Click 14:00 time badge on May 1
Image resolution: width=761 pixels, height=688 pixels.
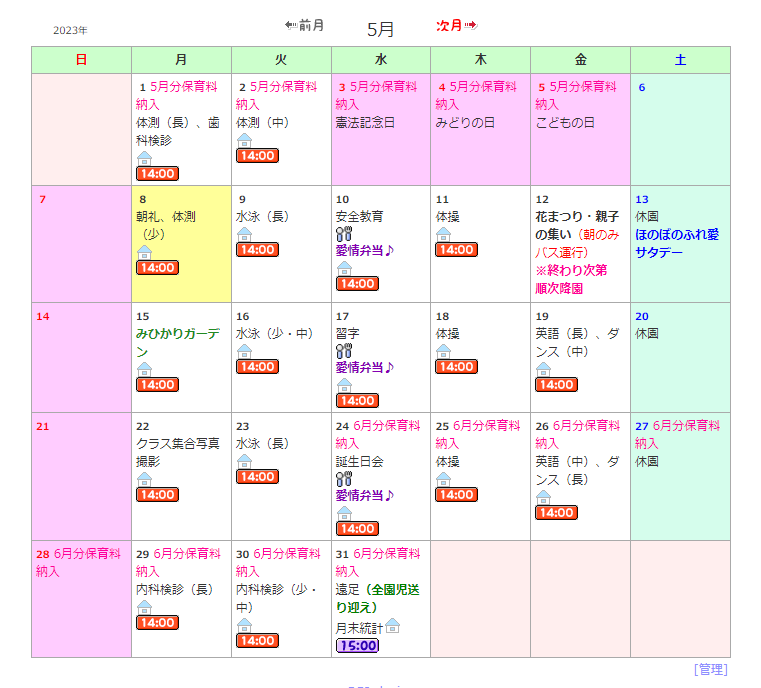[157, 173]
